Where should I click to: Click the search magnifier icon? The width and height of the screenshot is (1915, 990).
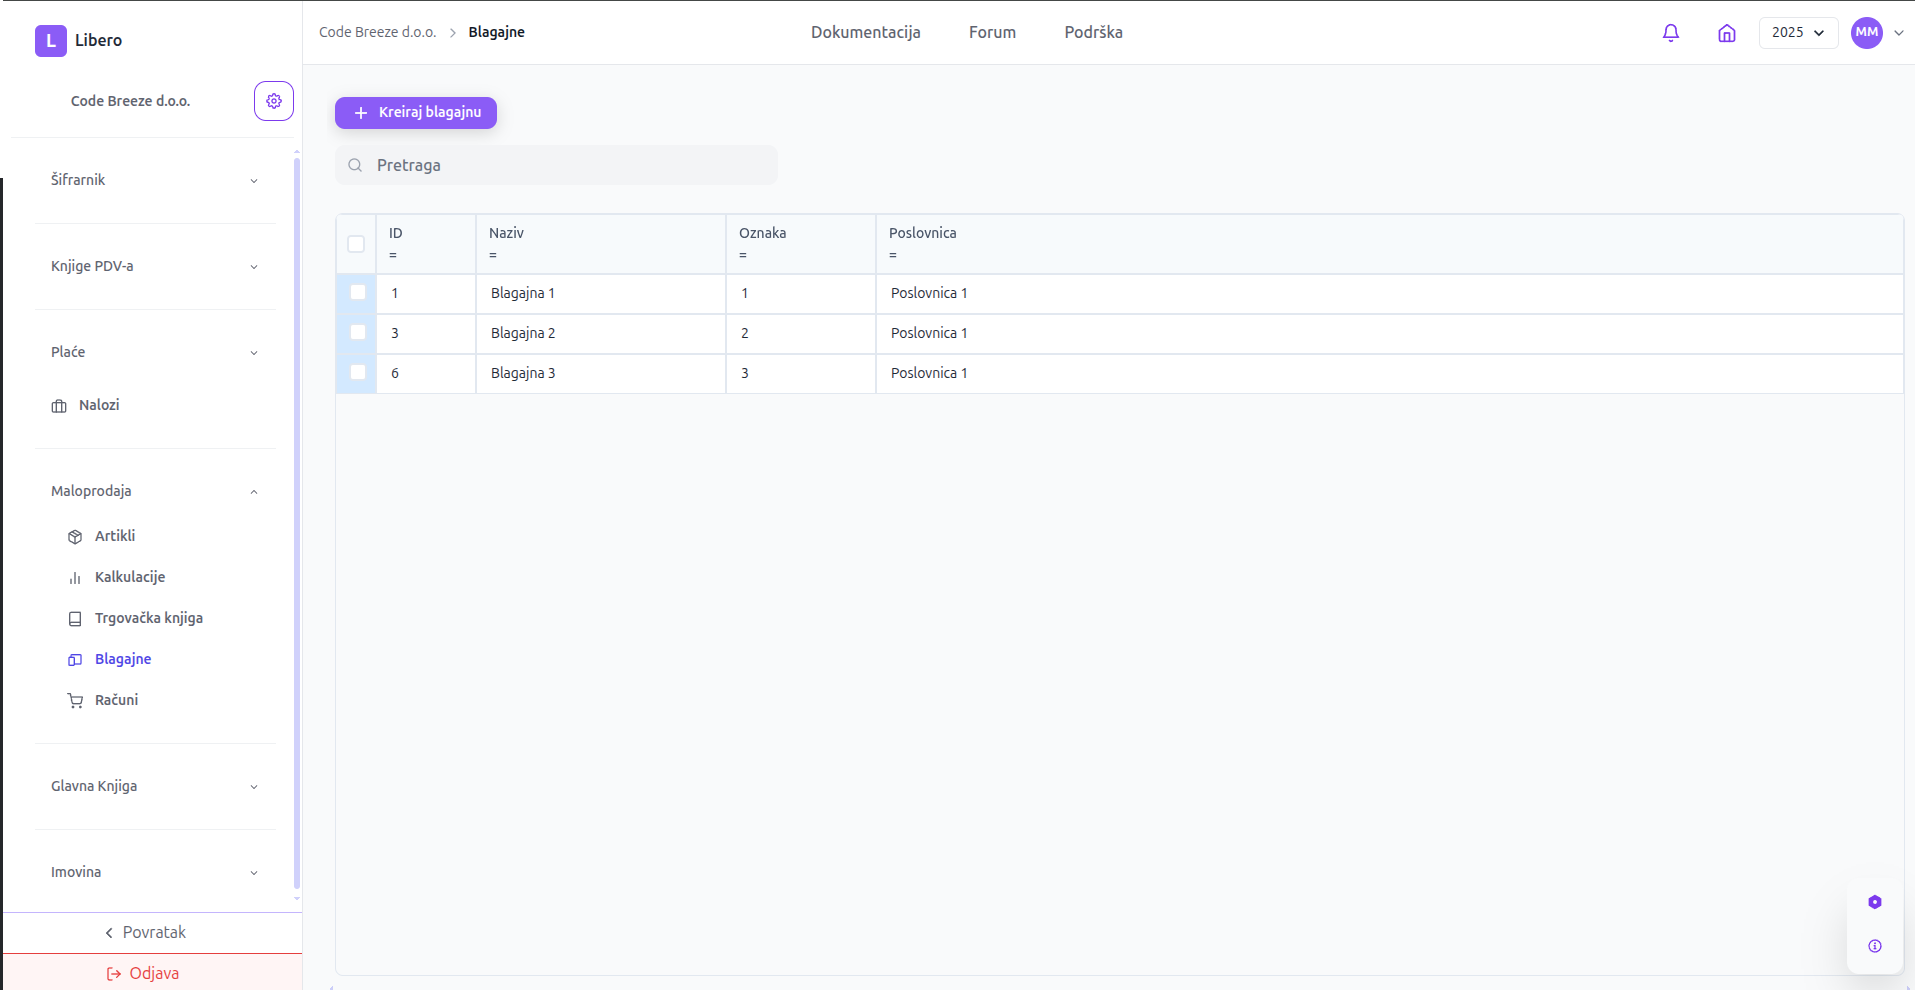click(355, 166)
